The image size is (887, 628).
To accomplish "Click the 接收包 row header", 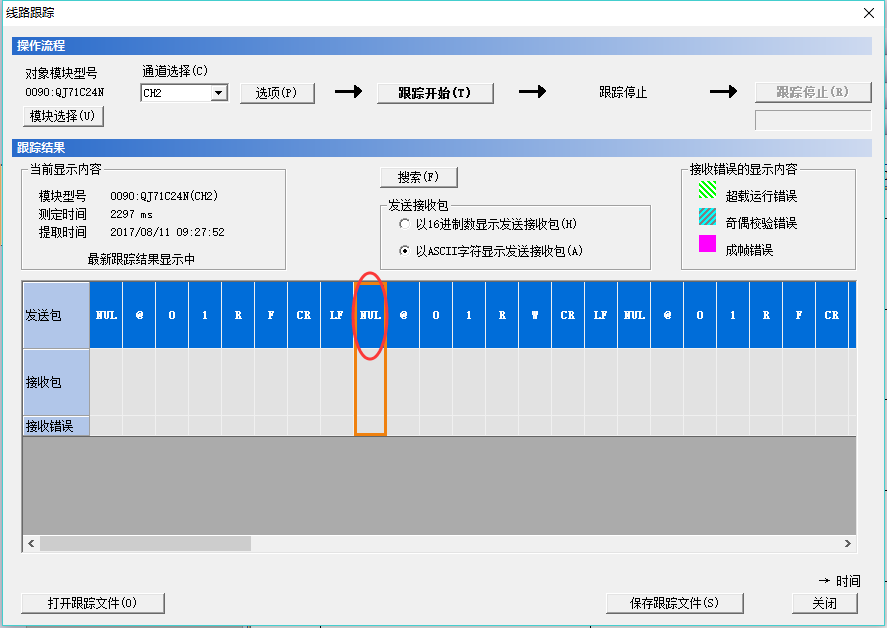I will coord(56,382).
